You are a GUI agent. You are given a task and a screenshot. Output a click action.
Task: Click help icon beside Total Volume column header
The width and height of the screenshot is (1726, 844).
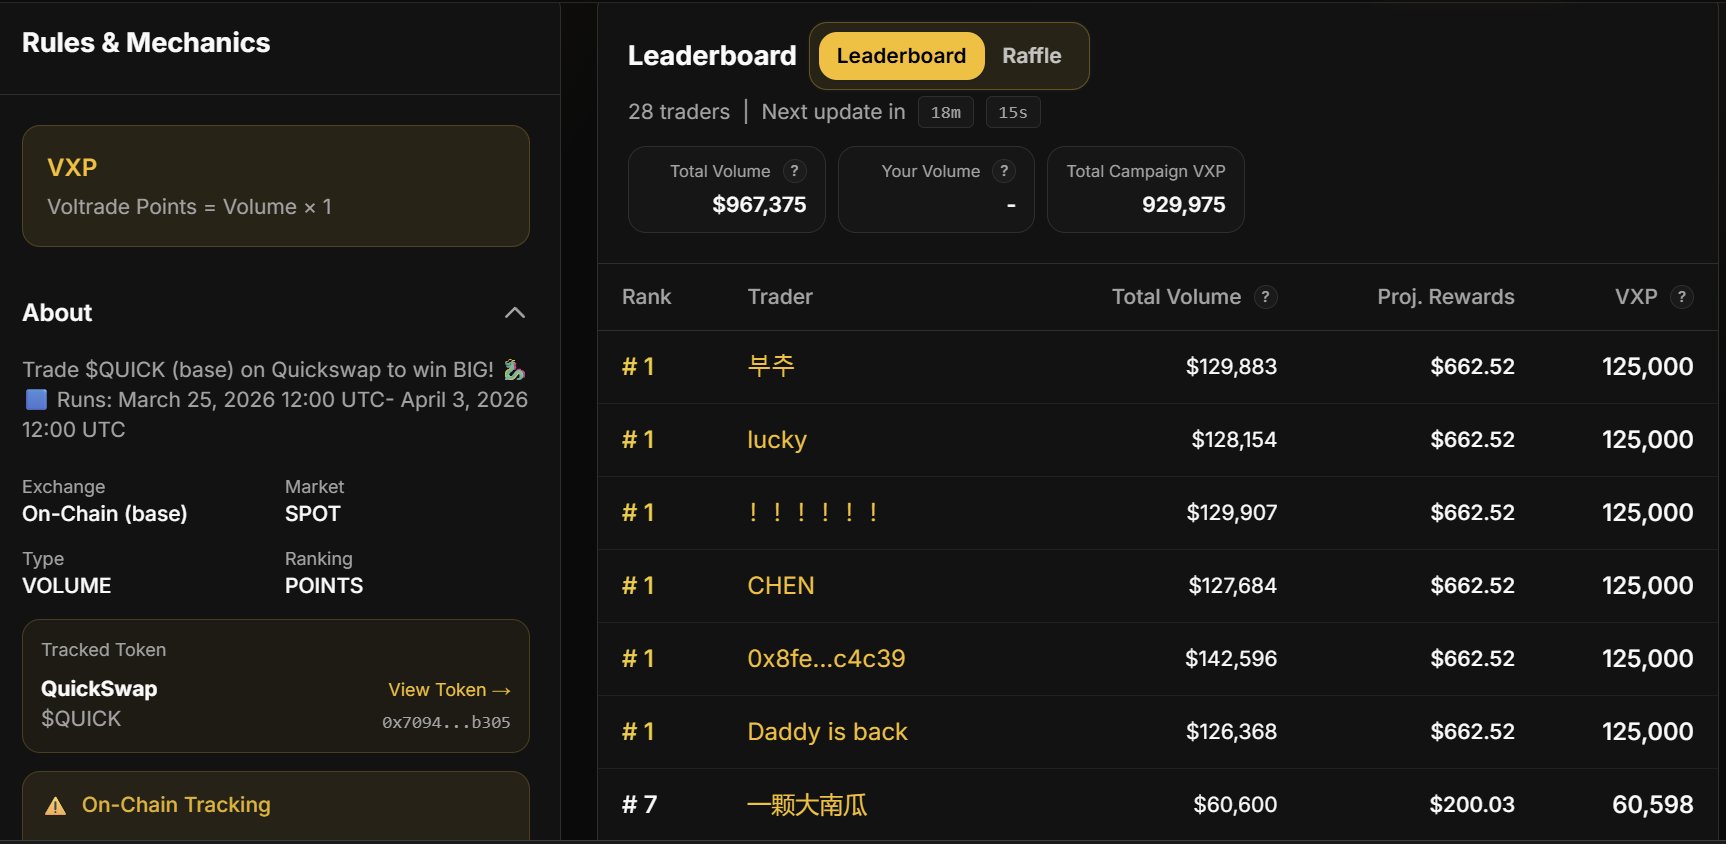coord(1266,297)
